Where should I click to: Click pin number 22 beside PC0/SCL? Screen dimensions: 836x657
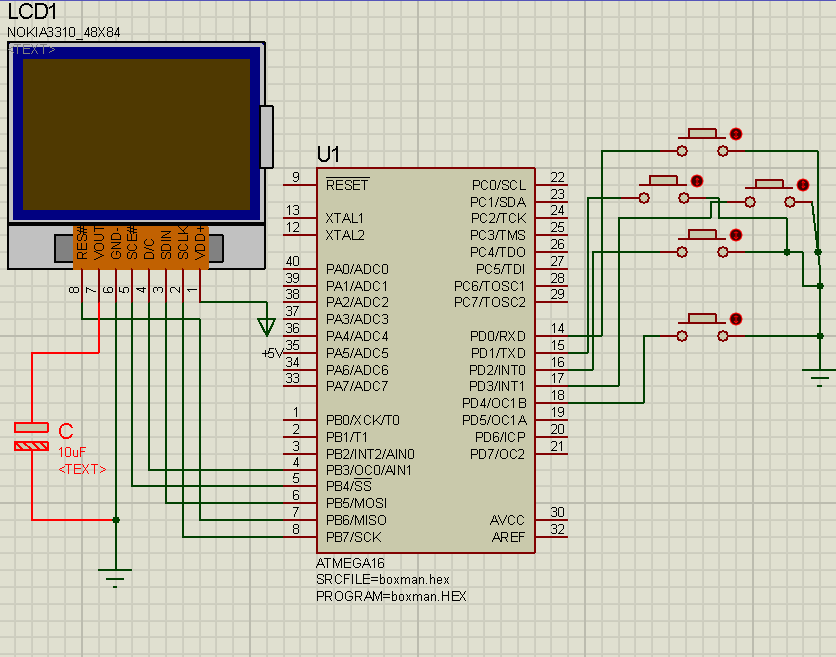click(557, 177)
